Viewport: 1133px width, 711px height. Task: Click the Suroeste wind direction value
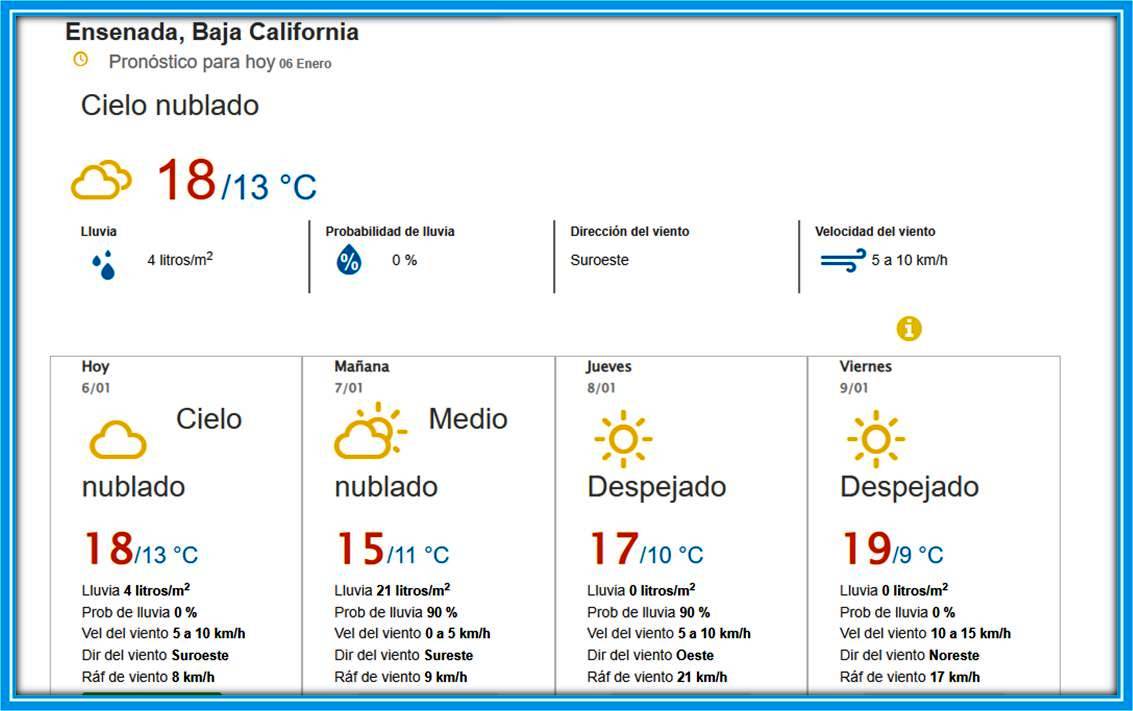(x=600, y=260)
